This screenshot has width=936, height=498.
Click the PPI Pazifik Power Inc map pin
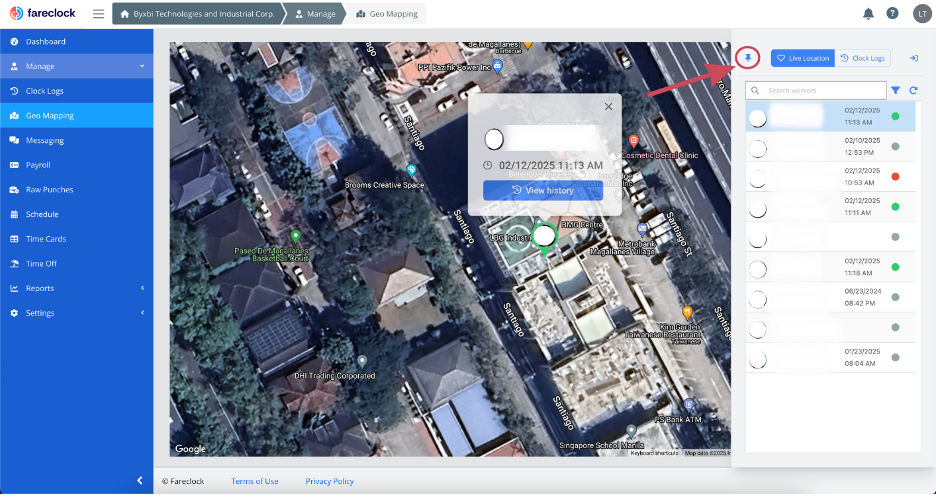click(499, 65)
